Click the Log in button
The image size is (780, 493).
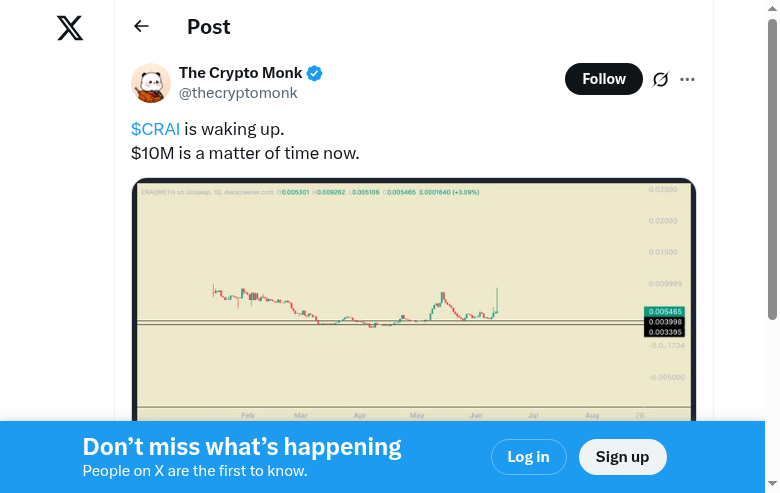point(528,457)
